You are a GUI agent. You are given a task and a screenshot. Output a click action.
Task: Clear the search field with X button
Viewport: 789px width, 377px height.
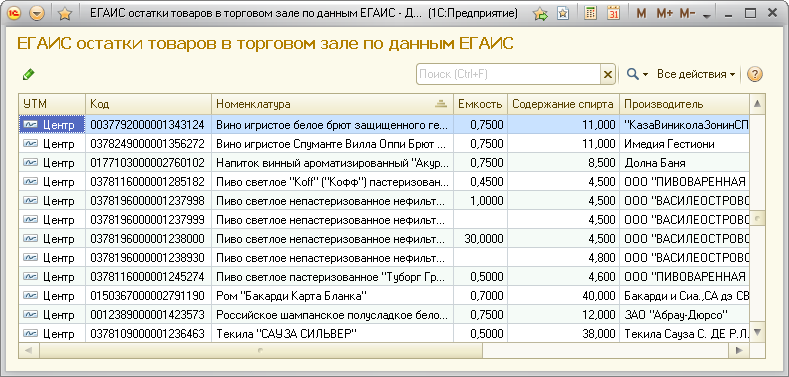point(608,74)
